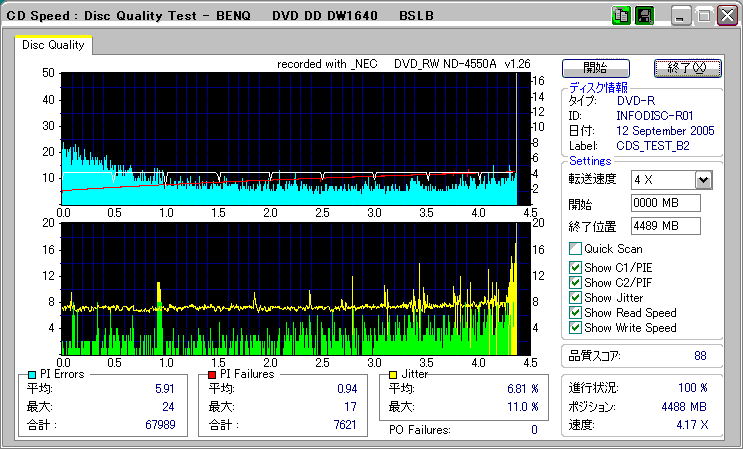This screenshot has width=743, height=449.
Task: Click the 終了位置 field showing 4489 MB
Action: click(665, 225)
